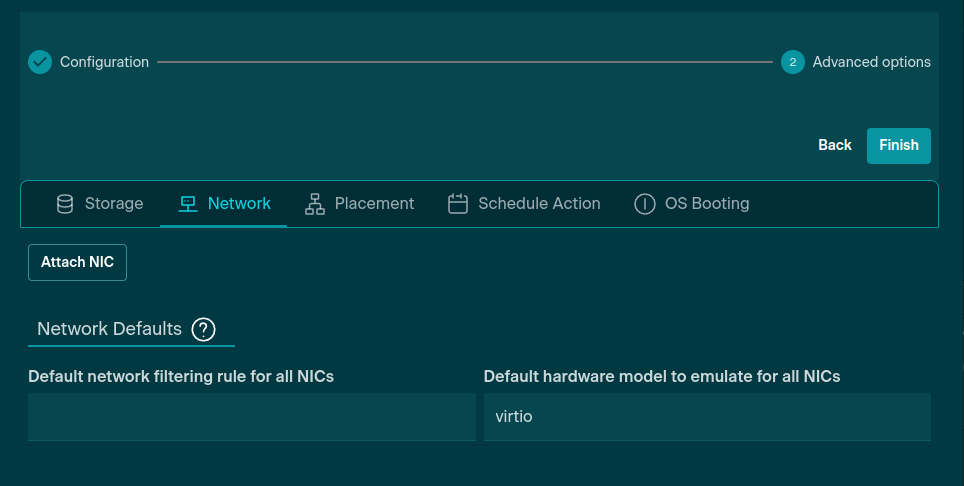Click the hardware model field showing virtio

pyautogui.click(x=706, y=416)
